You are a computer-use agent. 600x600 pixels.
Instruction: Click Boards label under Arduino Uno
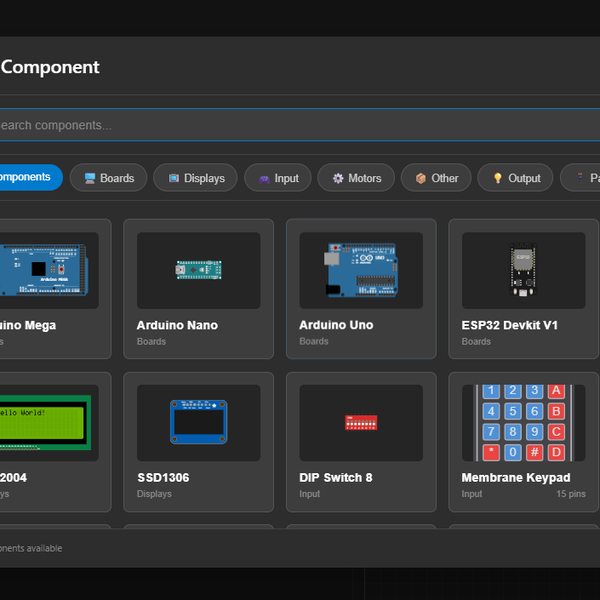pos(314,341)
